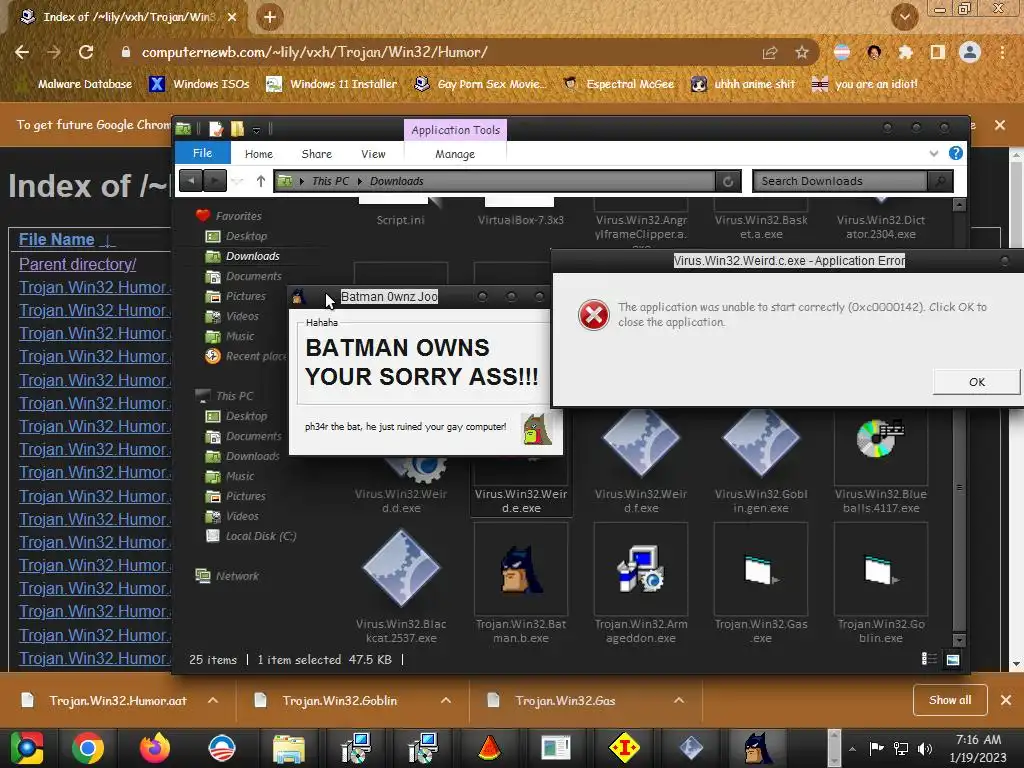Open Explorer help question mark icon
This screenshot has width=1024, height=768.
pos(955,153)
